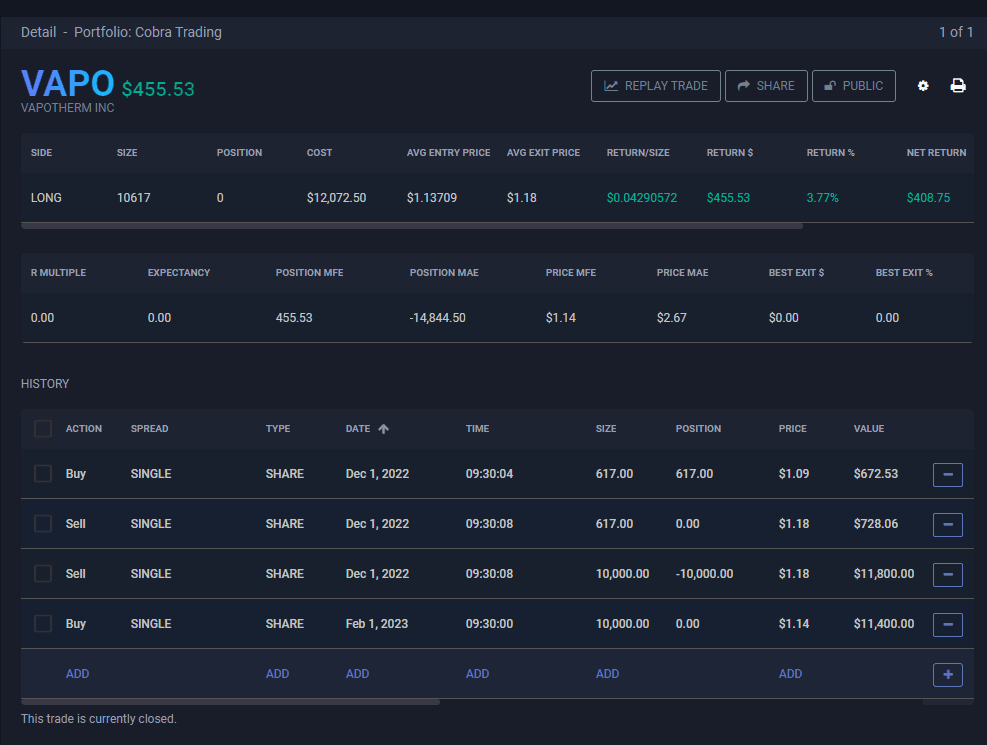Toggle the Public visibility button
This screenshot has width=987, height=745.
[x=853, y=86]
